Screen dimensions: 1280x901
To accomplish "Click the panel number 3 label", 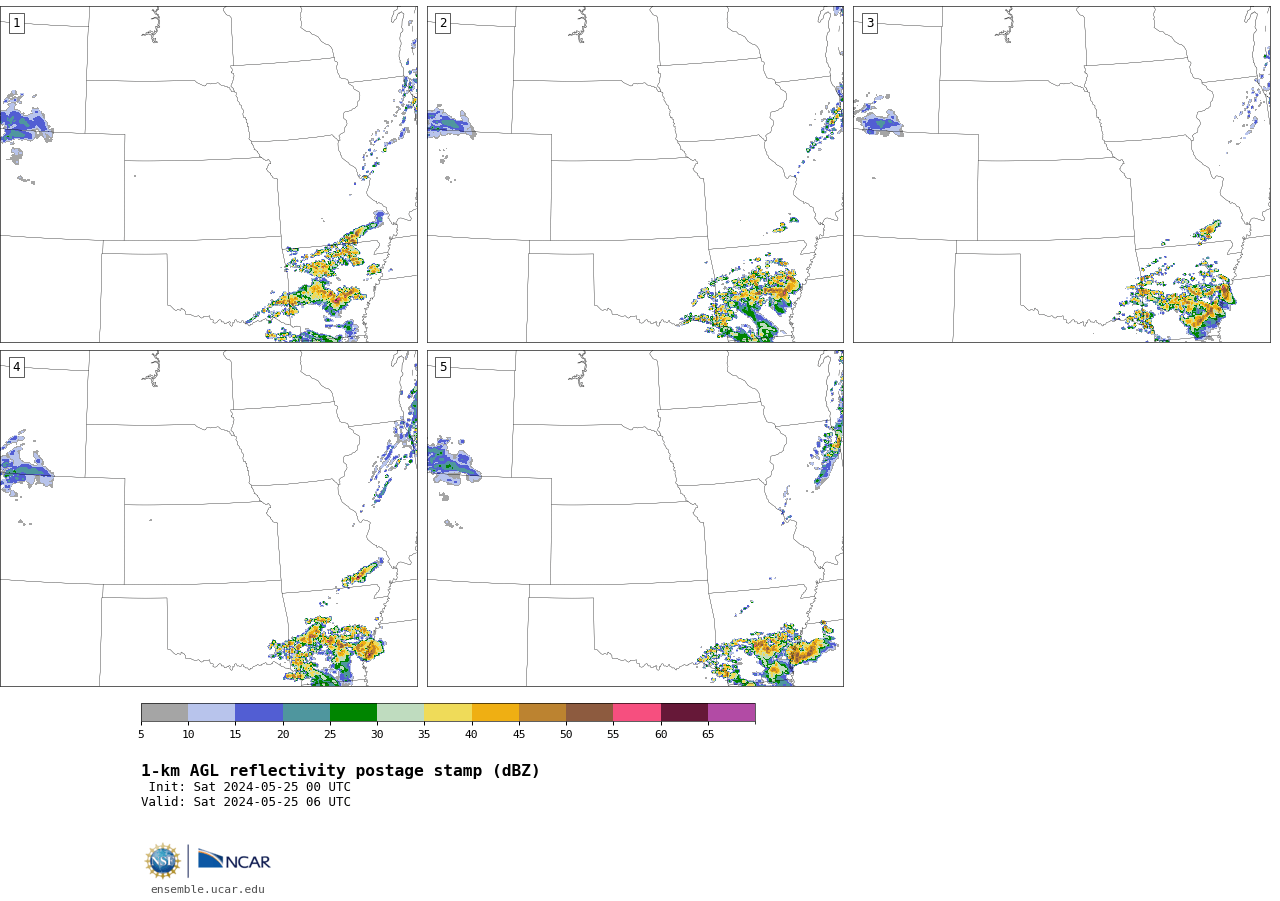I will [869, 23].
